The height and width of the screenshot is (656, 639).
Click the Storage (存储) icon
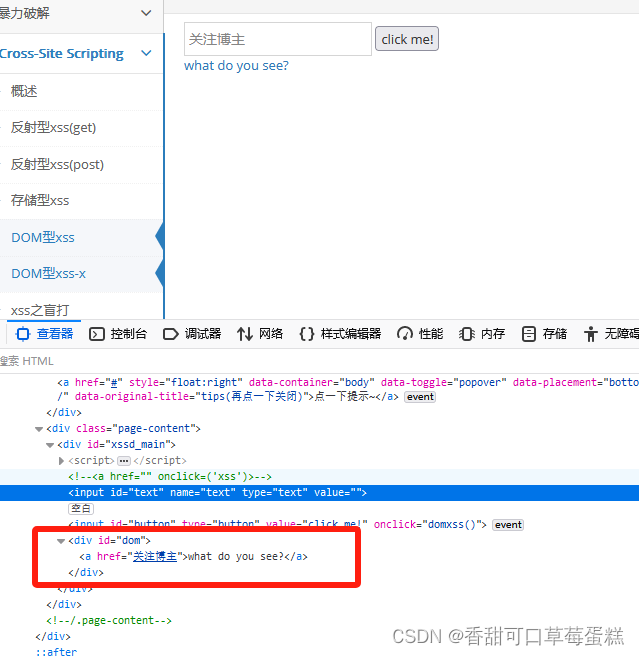click(x=529, y=334)
